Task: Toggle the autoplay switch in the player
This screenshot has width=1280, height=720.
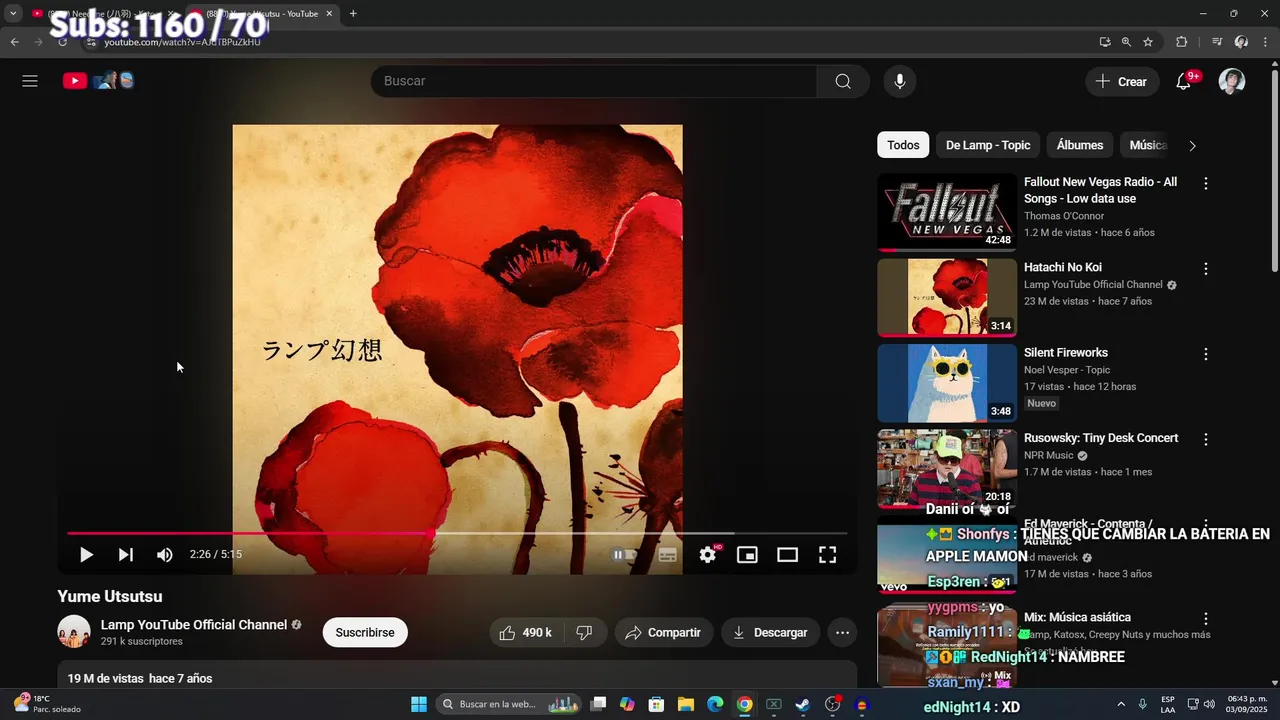Action: 625,554
